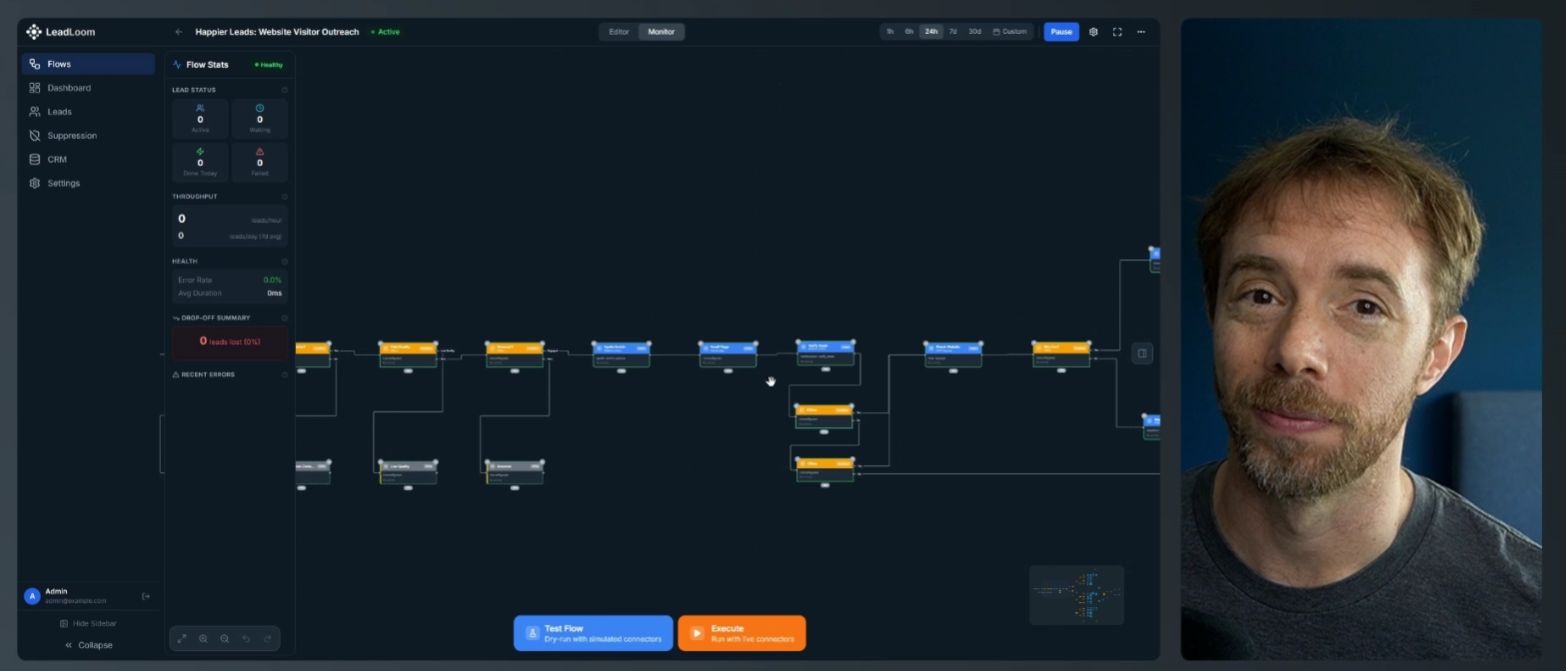Viewport: 1566px width, 671px height.
Task: Click the Failed warning triangle icon
Action: click(260, 152)
